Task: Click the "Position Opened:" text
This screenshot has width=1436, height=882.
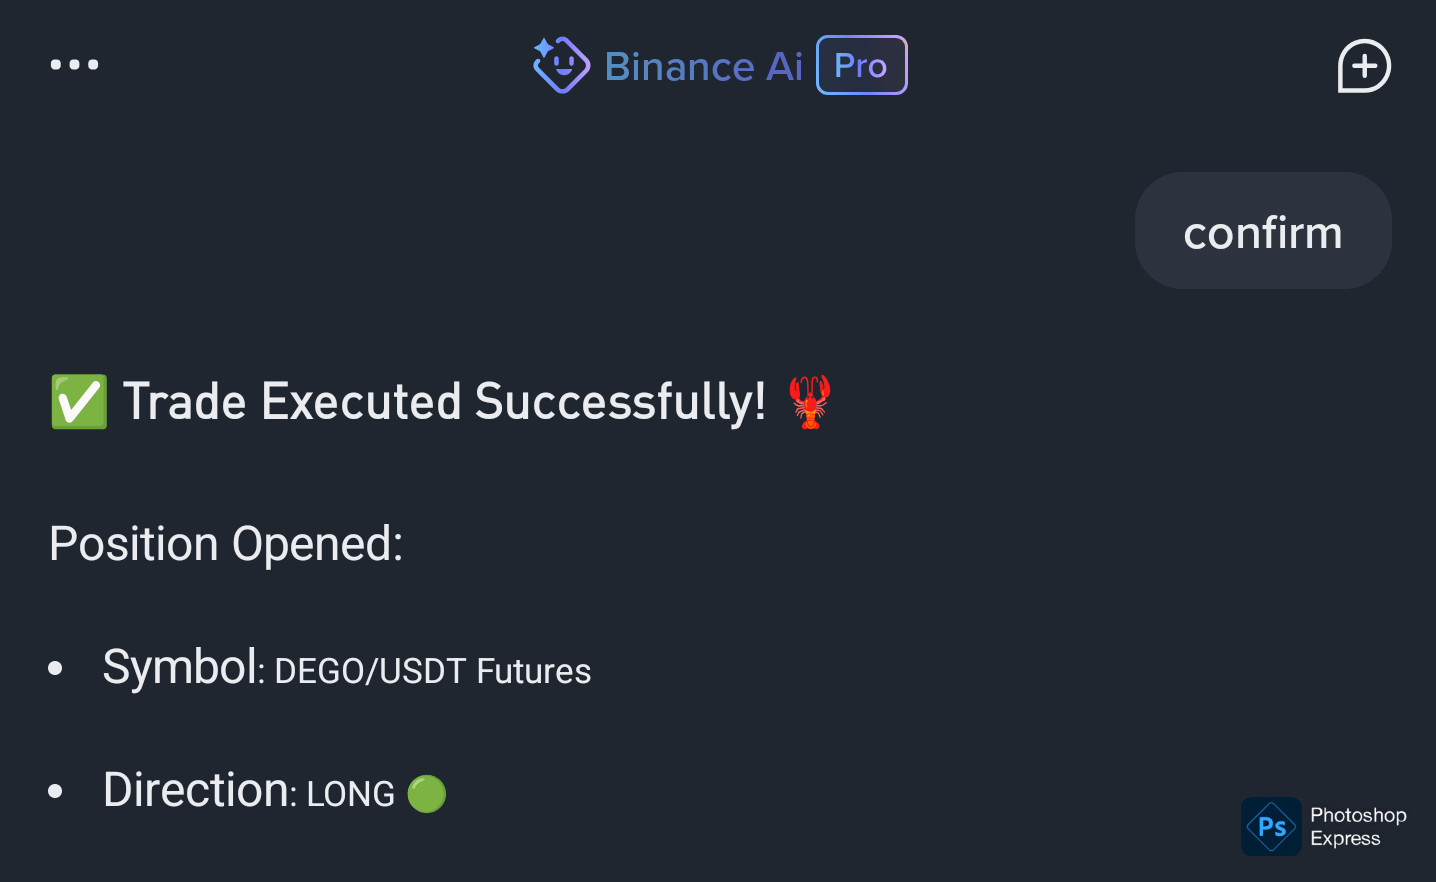Action: 226,544
